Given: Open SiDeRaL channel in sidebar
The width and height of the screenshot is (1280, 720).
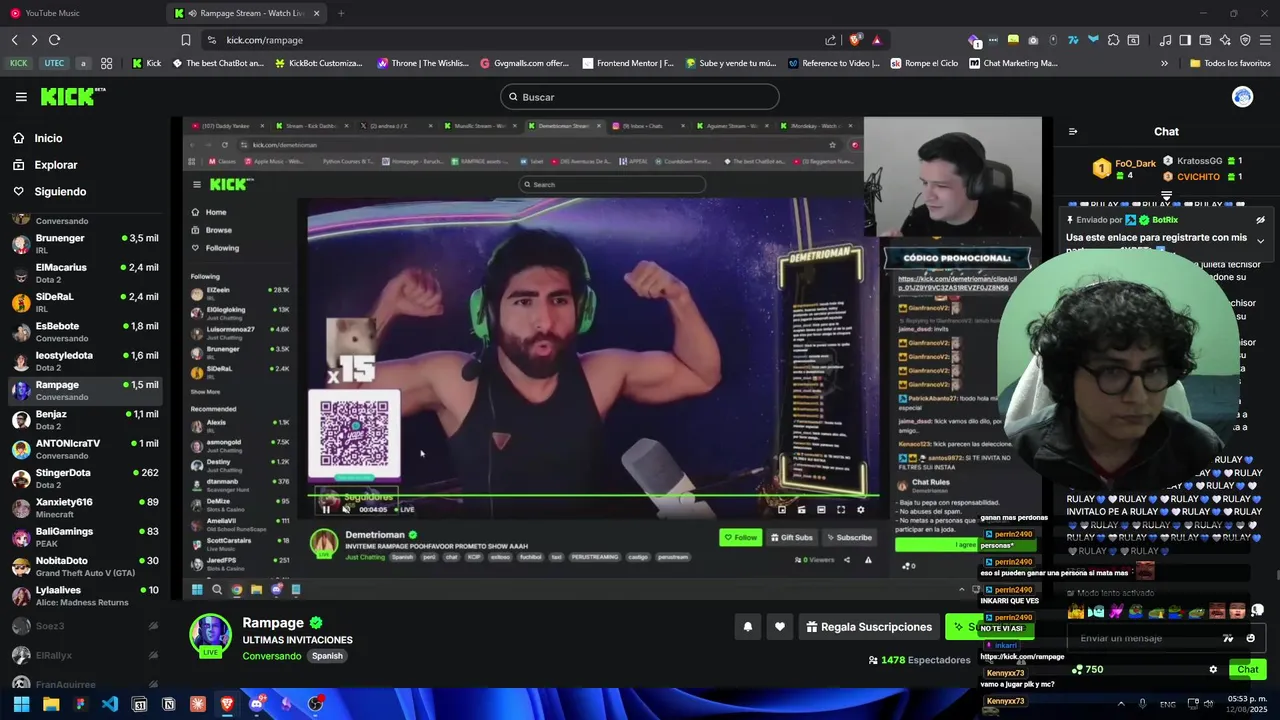Looking at the screenshot, I should click(84, 303).
